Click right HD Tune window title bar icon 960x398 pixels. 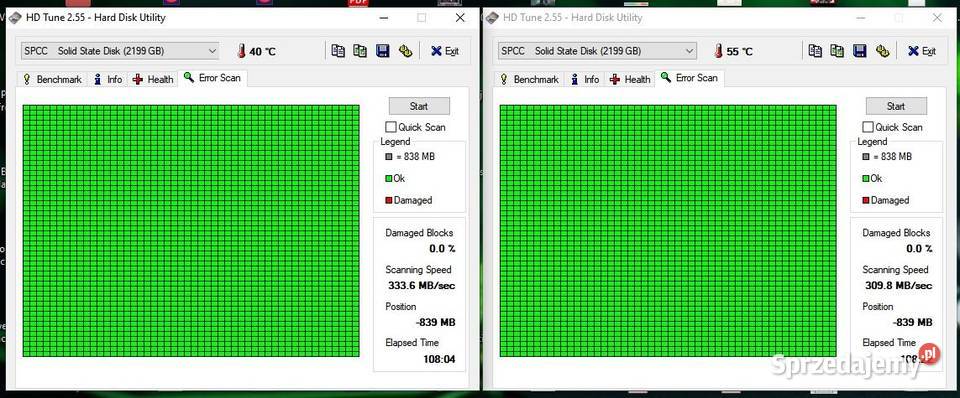pos(492,18)
